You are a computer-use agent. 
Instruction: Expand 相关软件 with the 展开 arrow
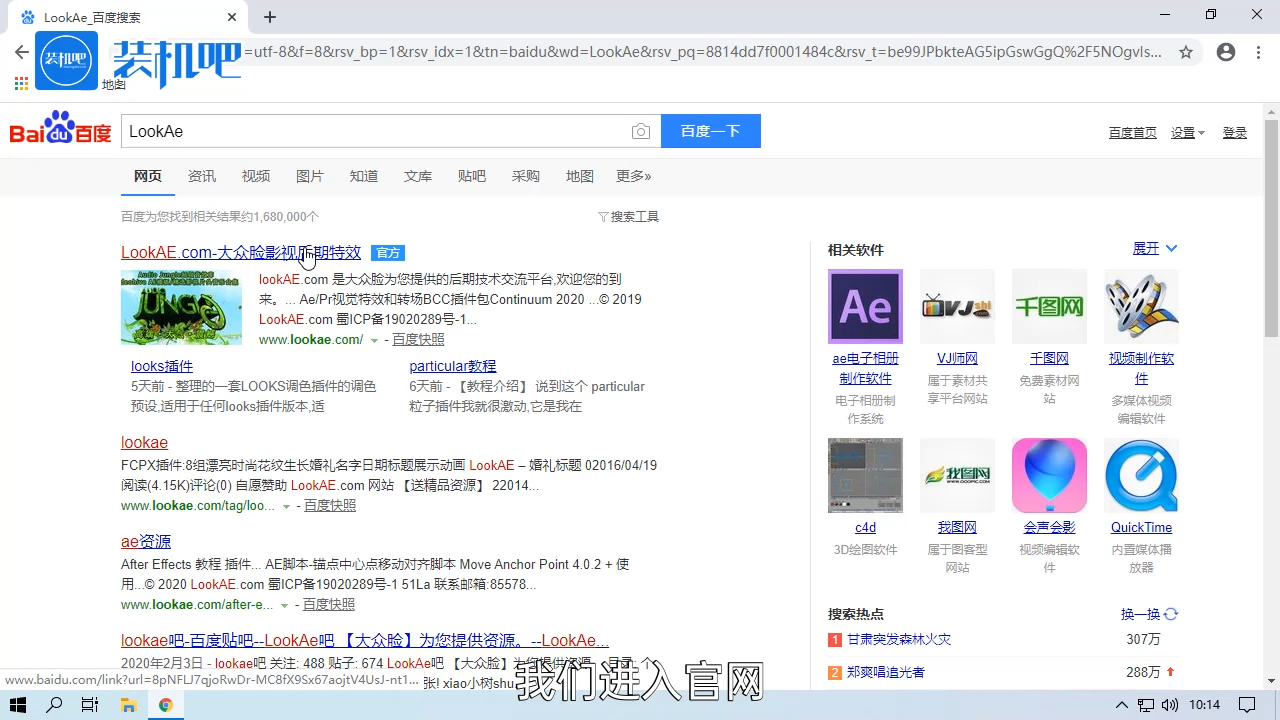(x=1154, y=248)
